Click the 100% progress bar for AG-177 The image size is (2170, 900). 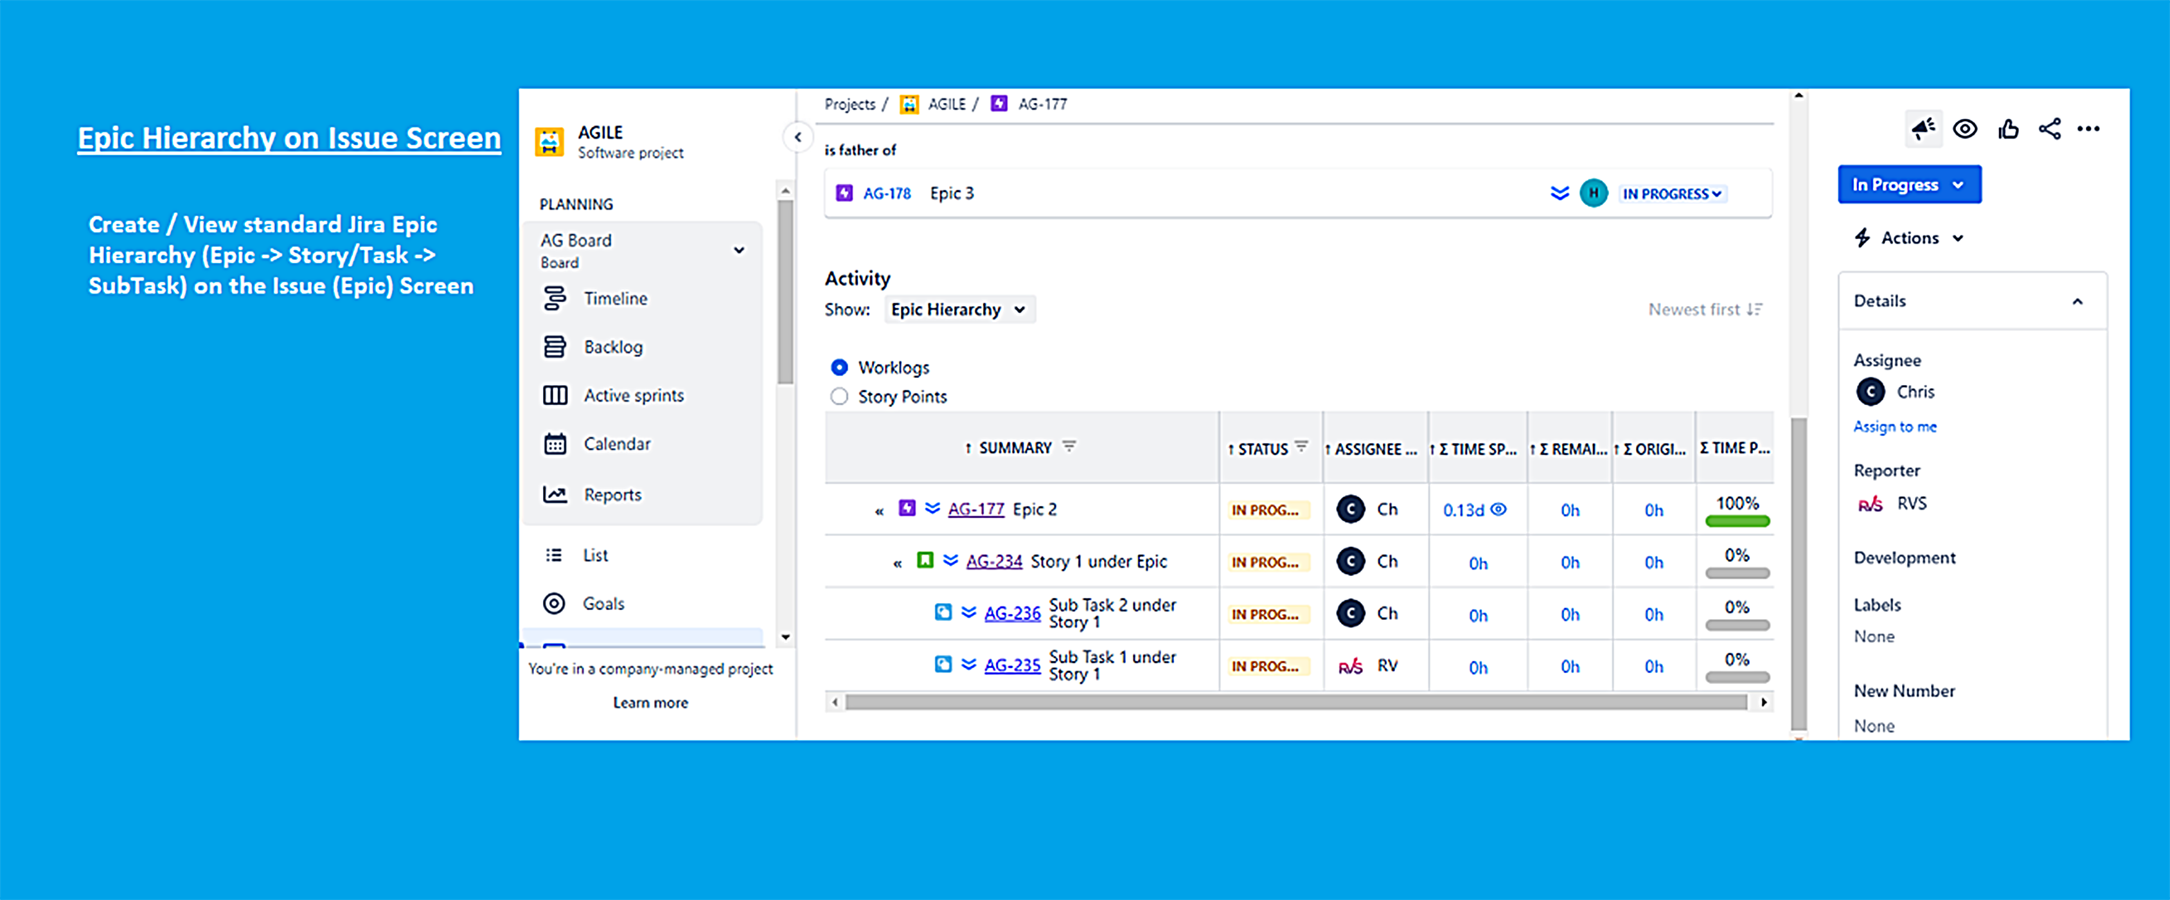tap(1738, 521)
